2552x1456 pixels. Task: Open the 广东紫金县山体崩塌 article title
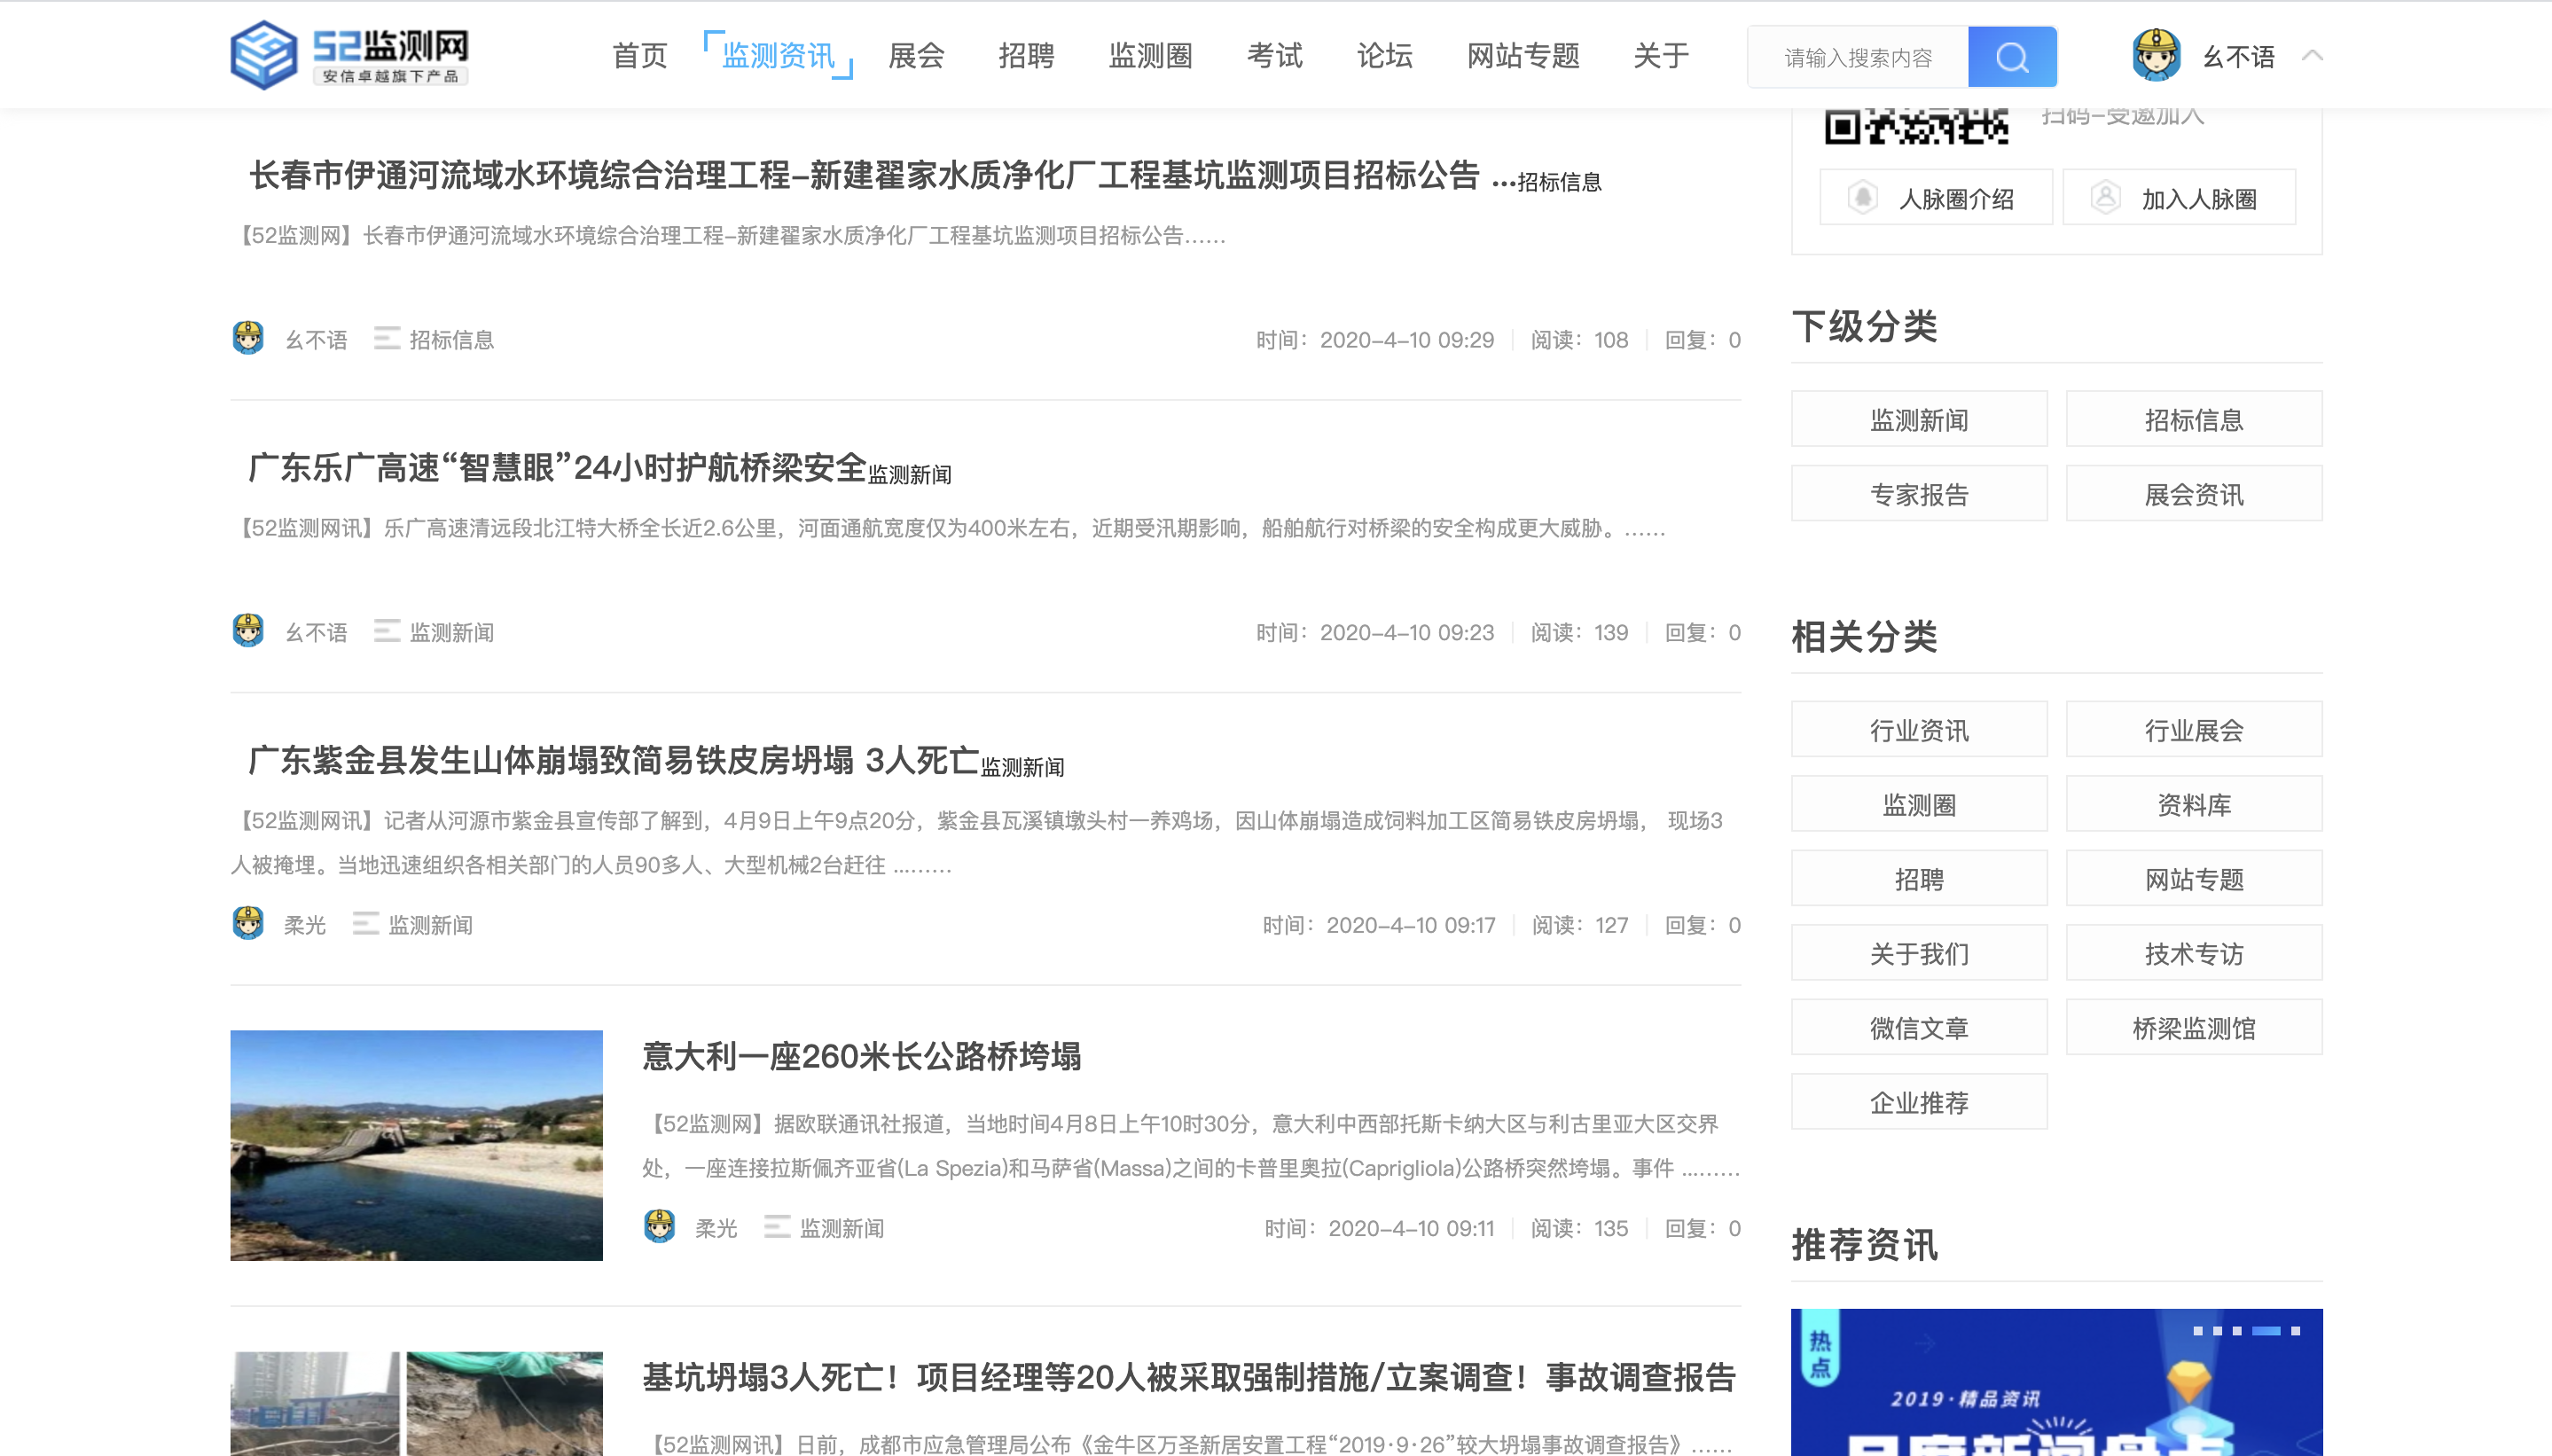(613, 761)
